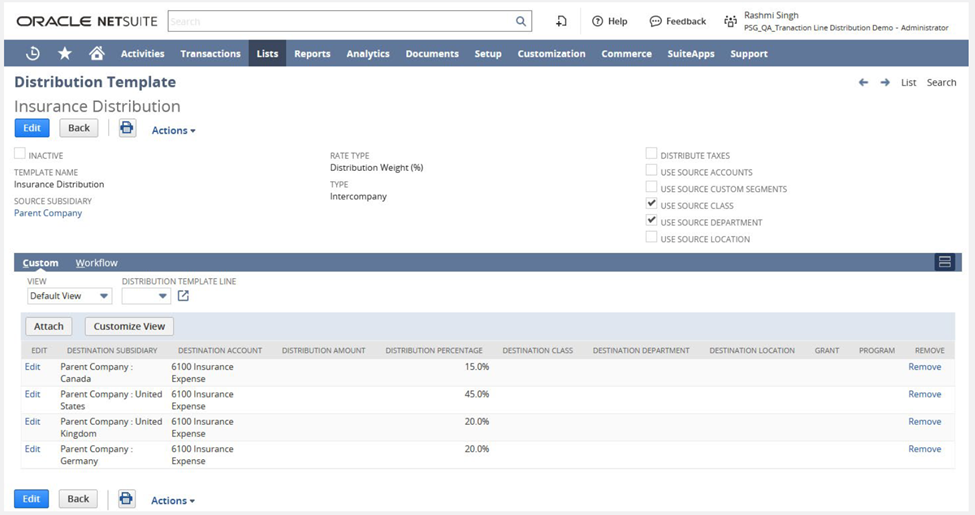
Task: Click the top print icon
Action: coord(127,128)
